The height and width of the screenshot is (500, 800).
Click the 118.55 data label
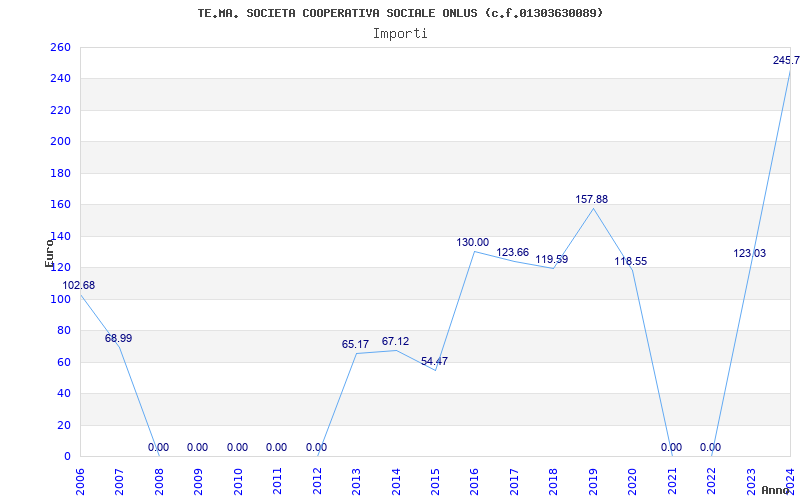[630, 261]
